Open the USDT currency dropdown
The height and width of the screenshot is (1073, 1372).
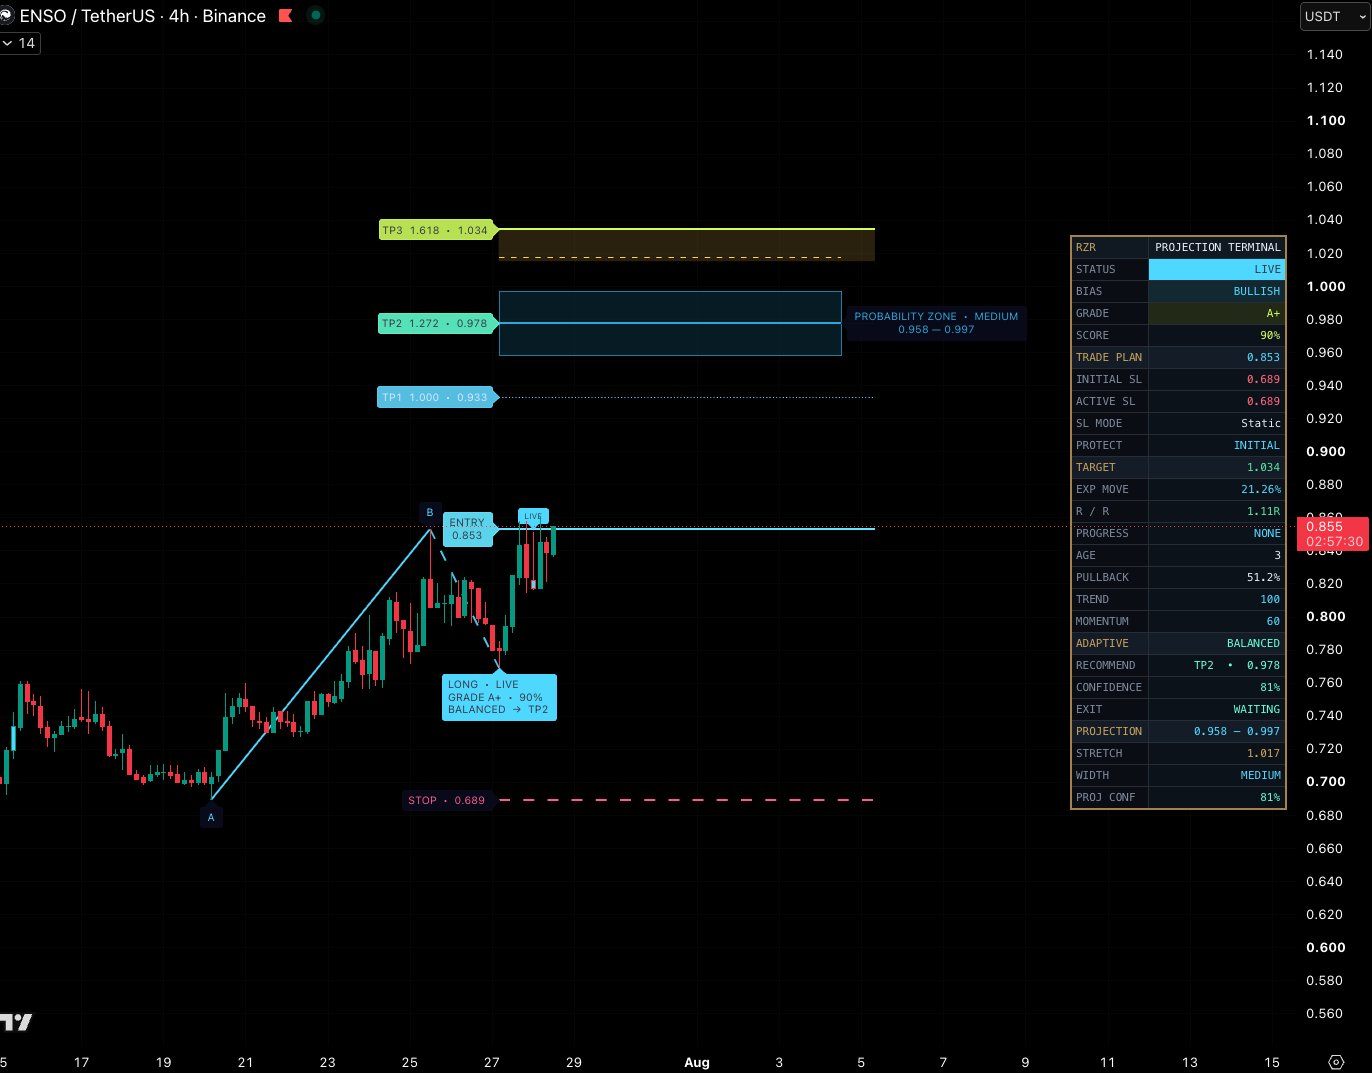coord(1335,16)
